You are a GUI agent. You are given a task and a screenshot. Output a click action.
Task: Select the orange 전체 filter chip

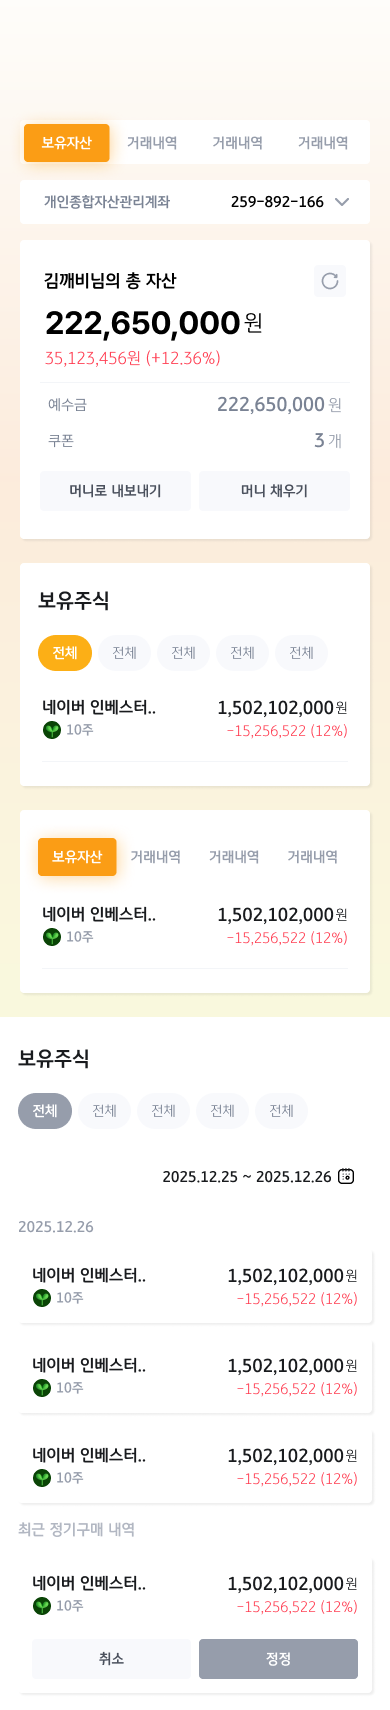pyautogui.click(x=65, y=653)
